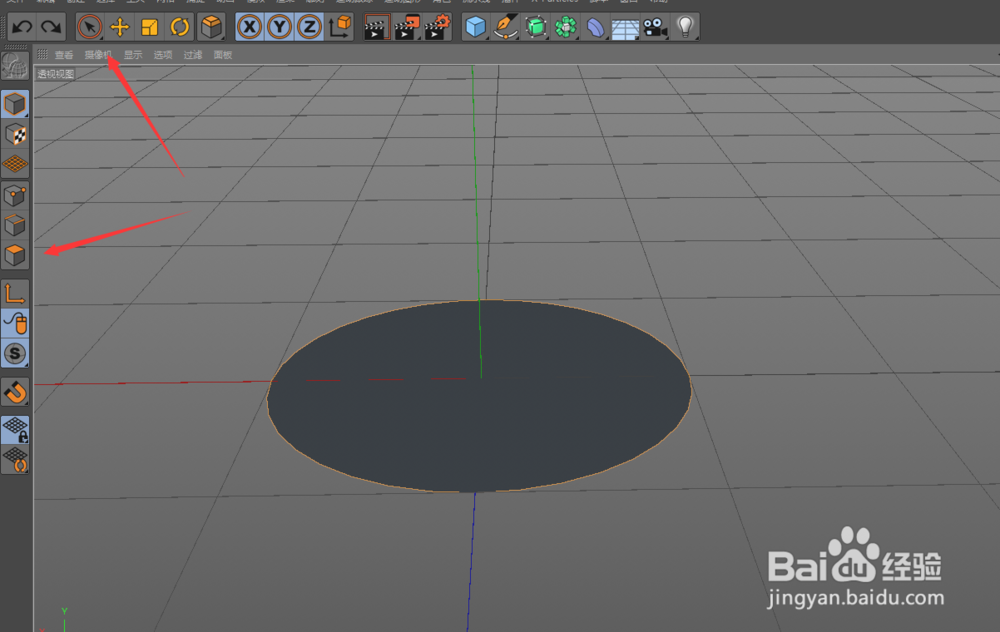Add a camera object
The image size is (1000, 632).
tap(655, 27)
